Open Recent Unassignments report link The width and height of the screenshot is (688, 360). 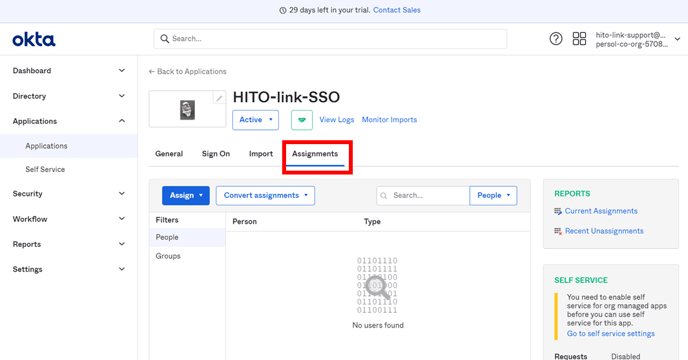pyautogui.click(x=604, y=231)
